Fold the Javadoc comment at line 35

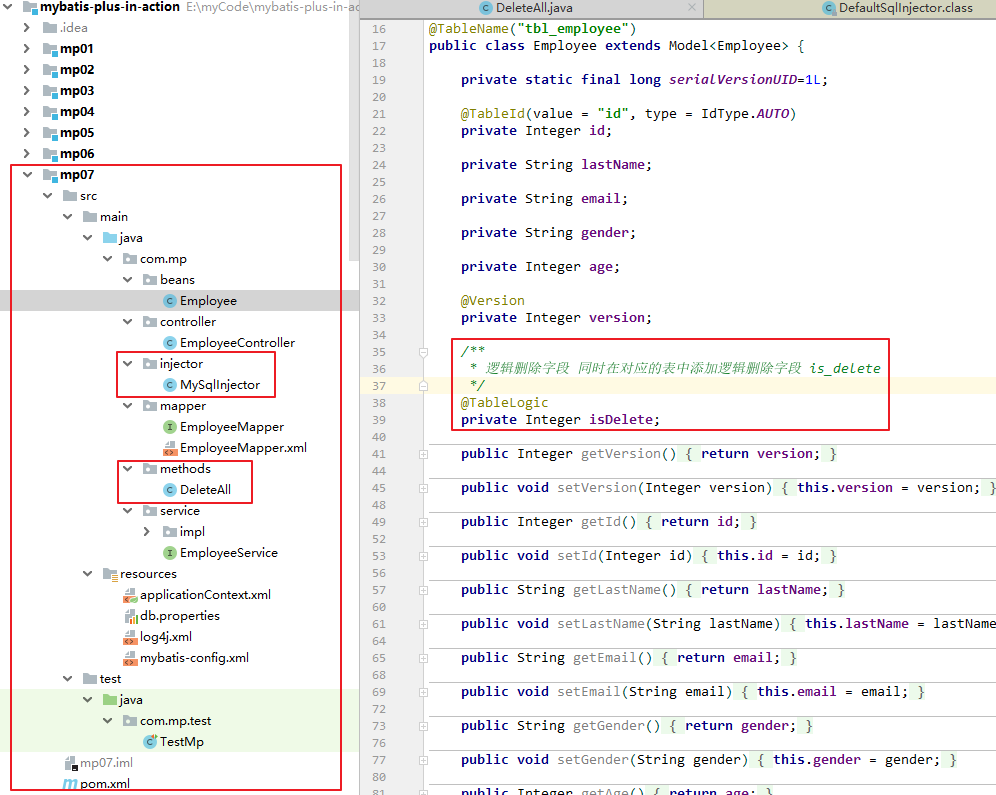424,352
